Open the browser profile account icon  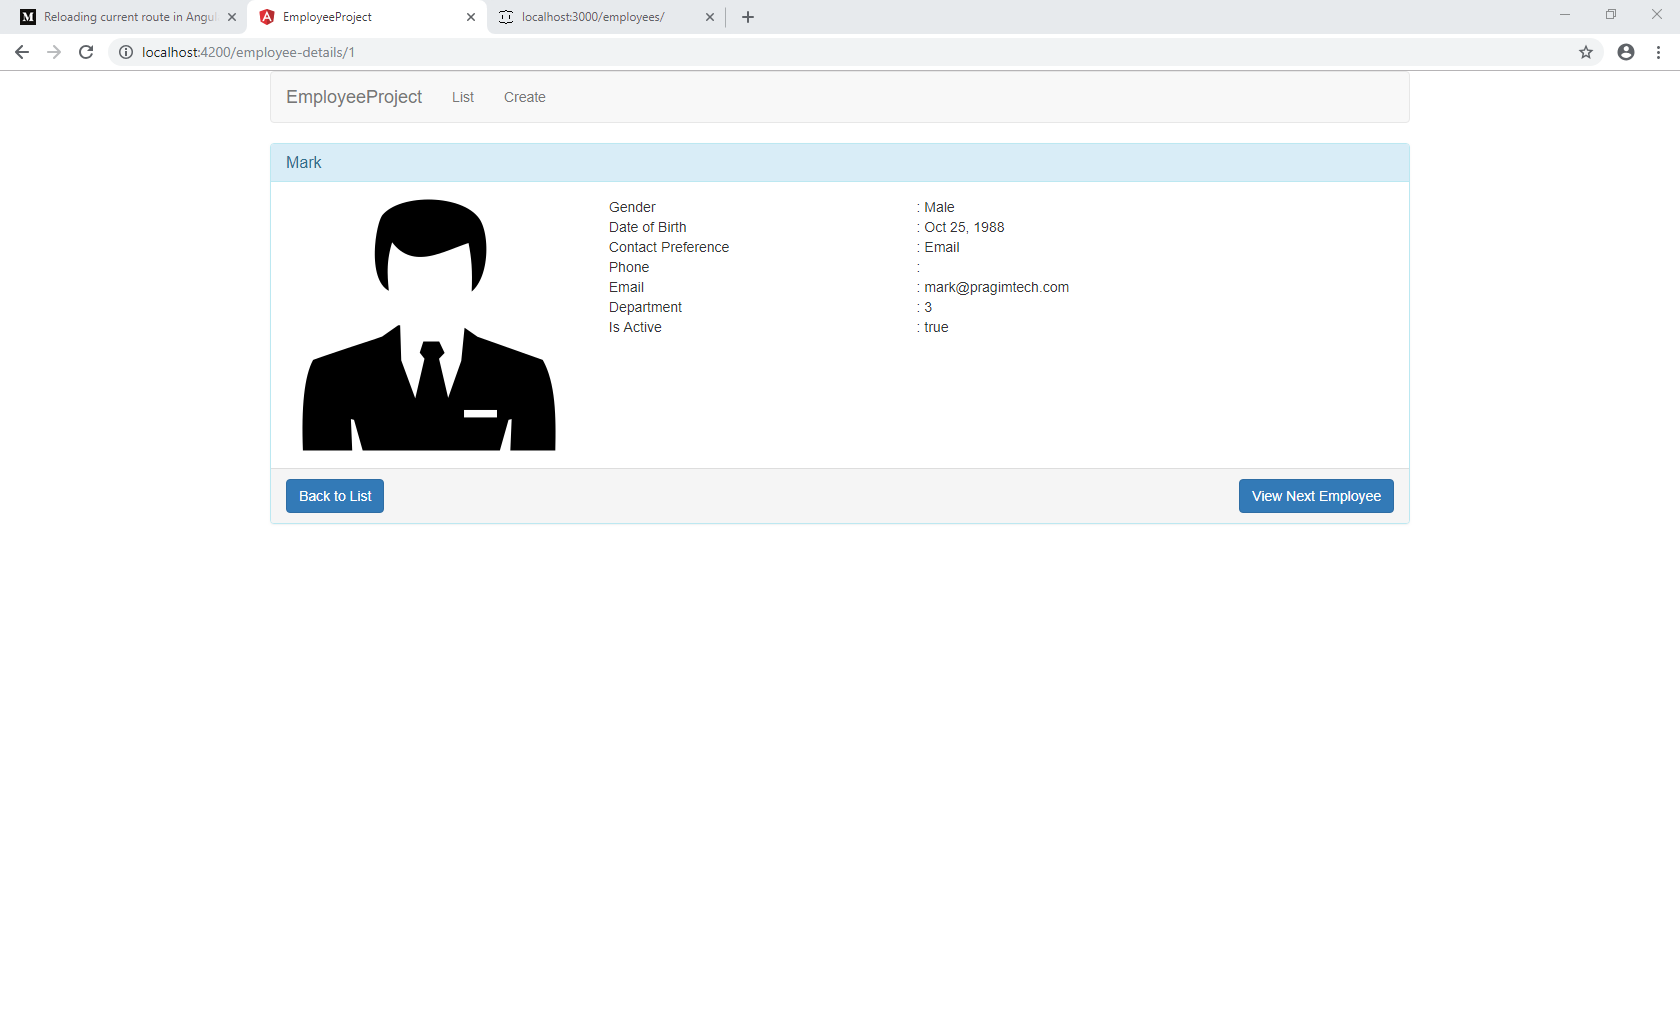1625,52
